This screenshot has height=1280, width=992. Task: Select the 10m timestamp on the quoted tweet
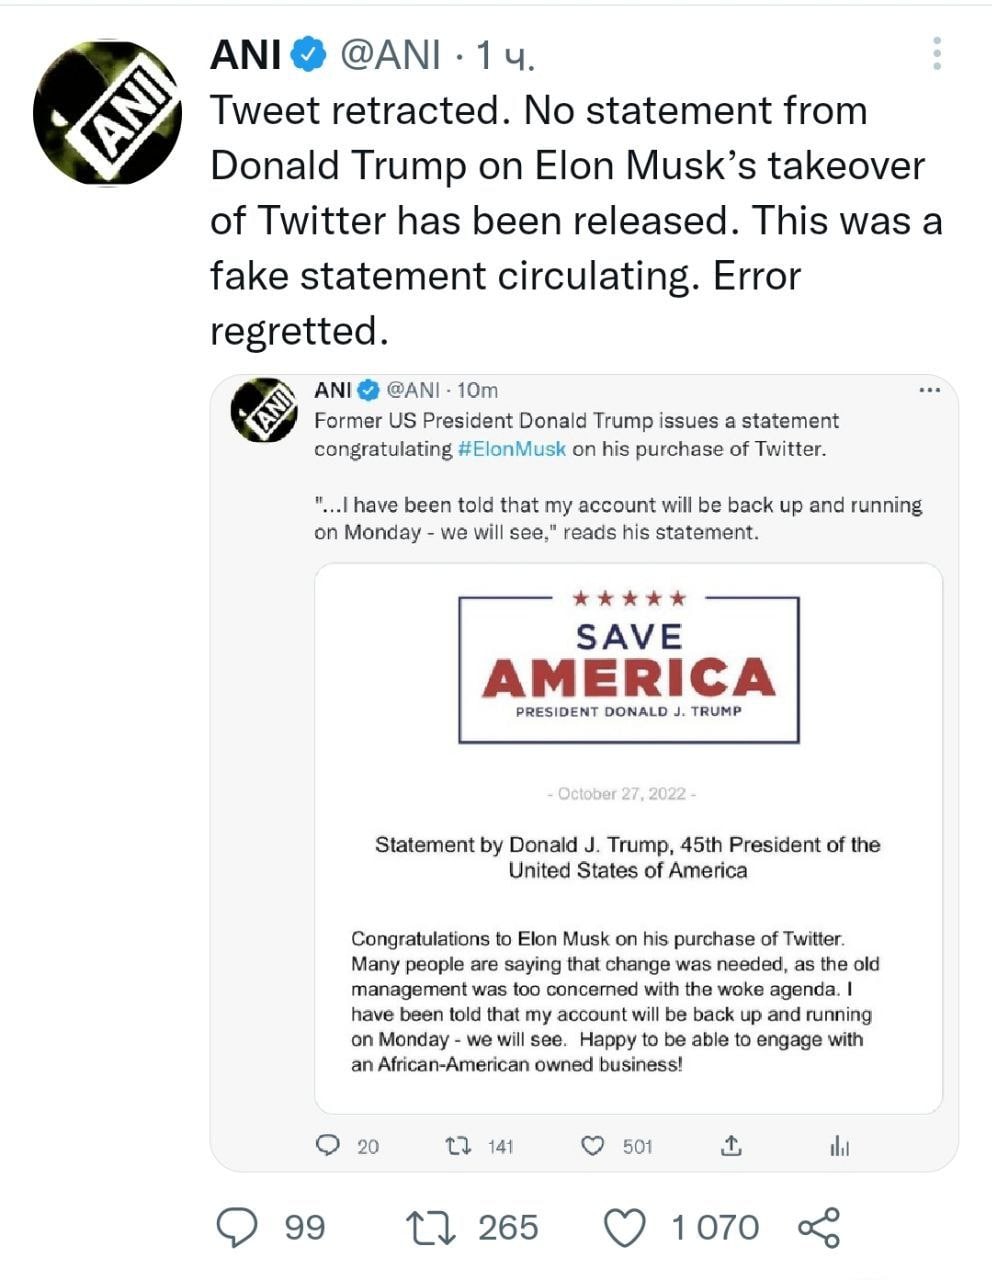(477, 391)
